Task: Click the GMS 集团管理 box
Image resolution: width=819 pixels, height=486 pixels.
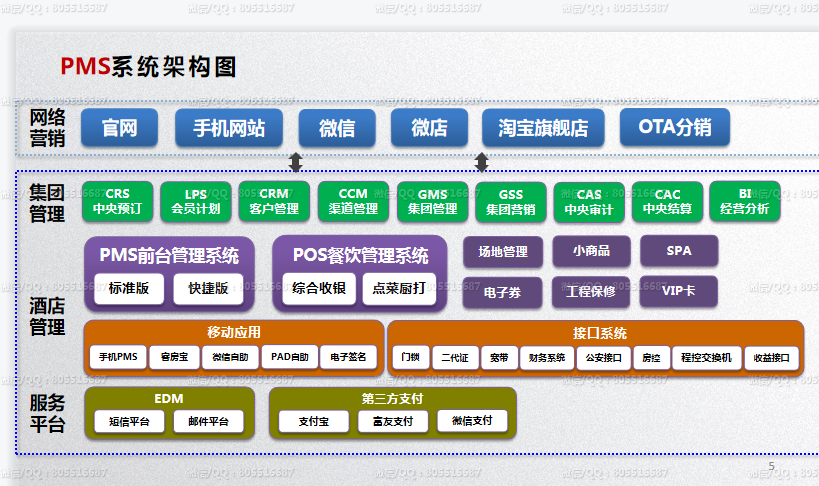Action: click(432, 202)
